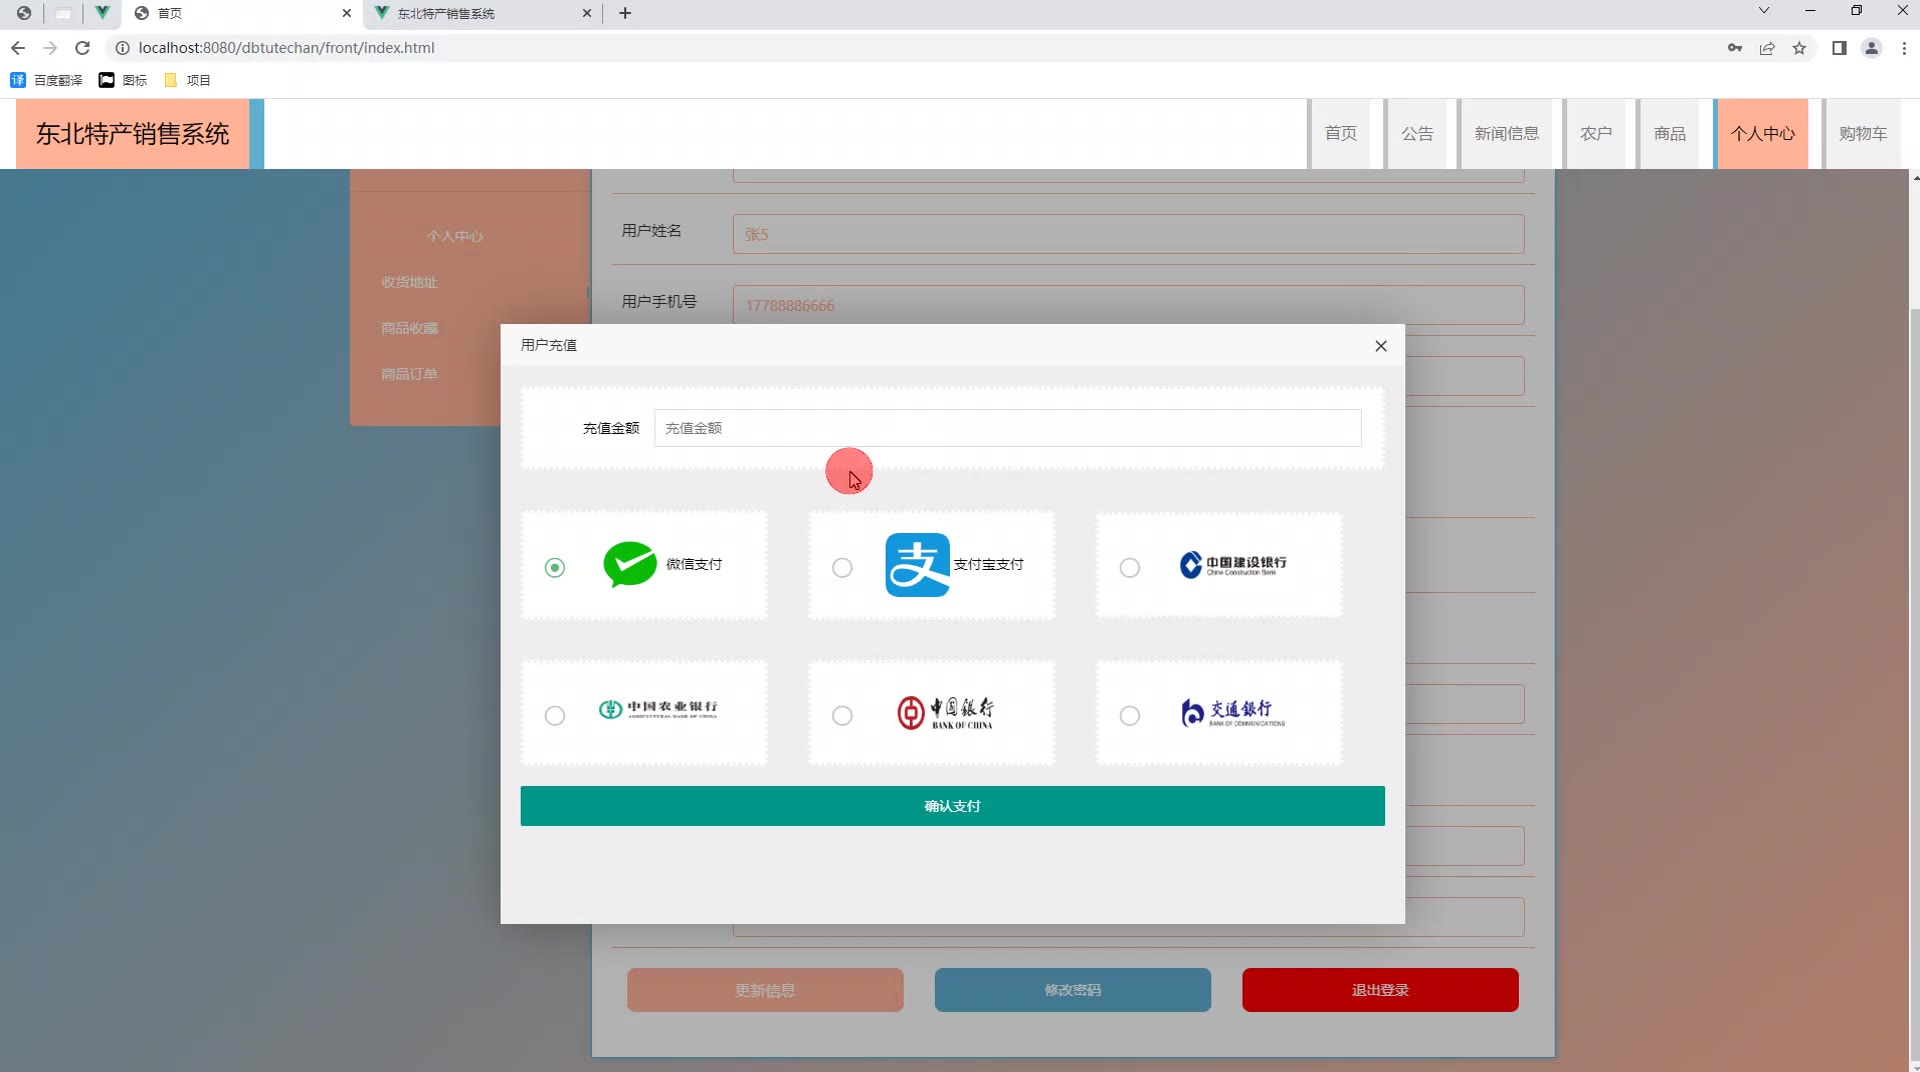This screenshot has width=1920, height=1072.
Task: Choose China Construction Bank radio option
Action: pos(1130,568)
